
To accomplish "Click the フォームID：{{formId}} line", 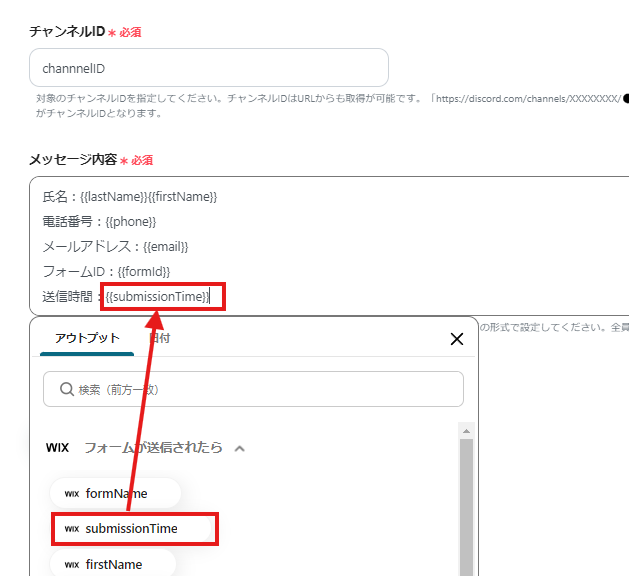I will point(106,272).
